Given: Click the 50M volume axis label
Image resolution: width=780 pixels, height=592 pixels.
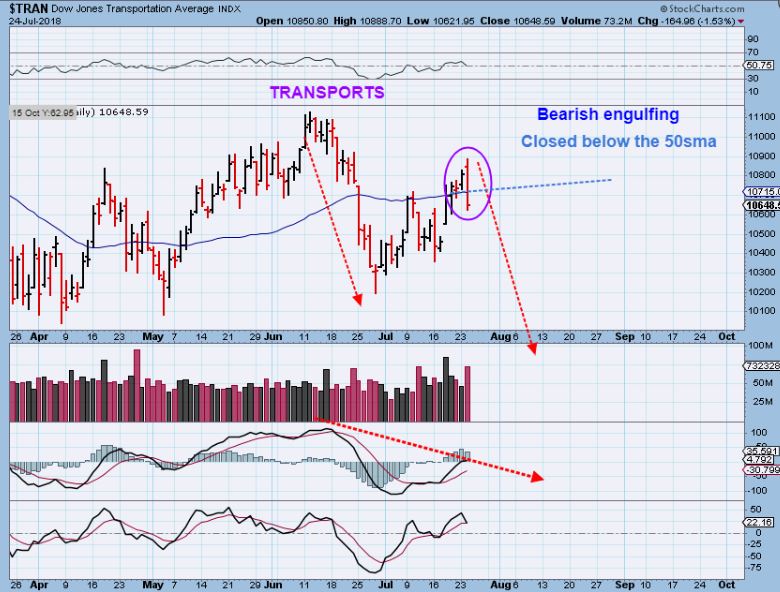Looking at the screenshot, I should point(762,383).
